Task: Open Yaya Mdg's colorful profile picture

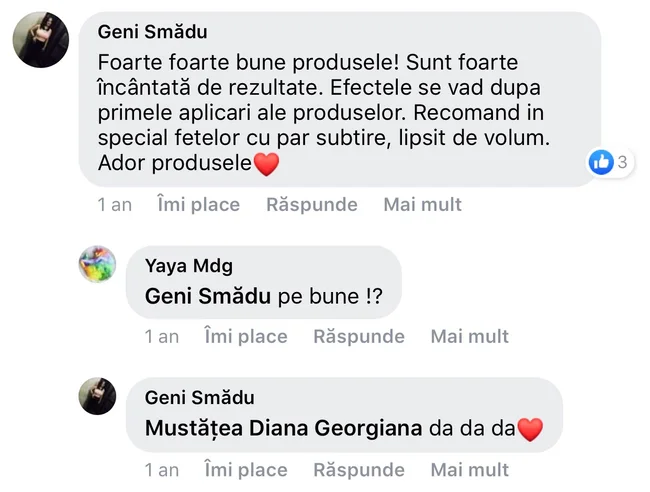Action: click(98, 265)
